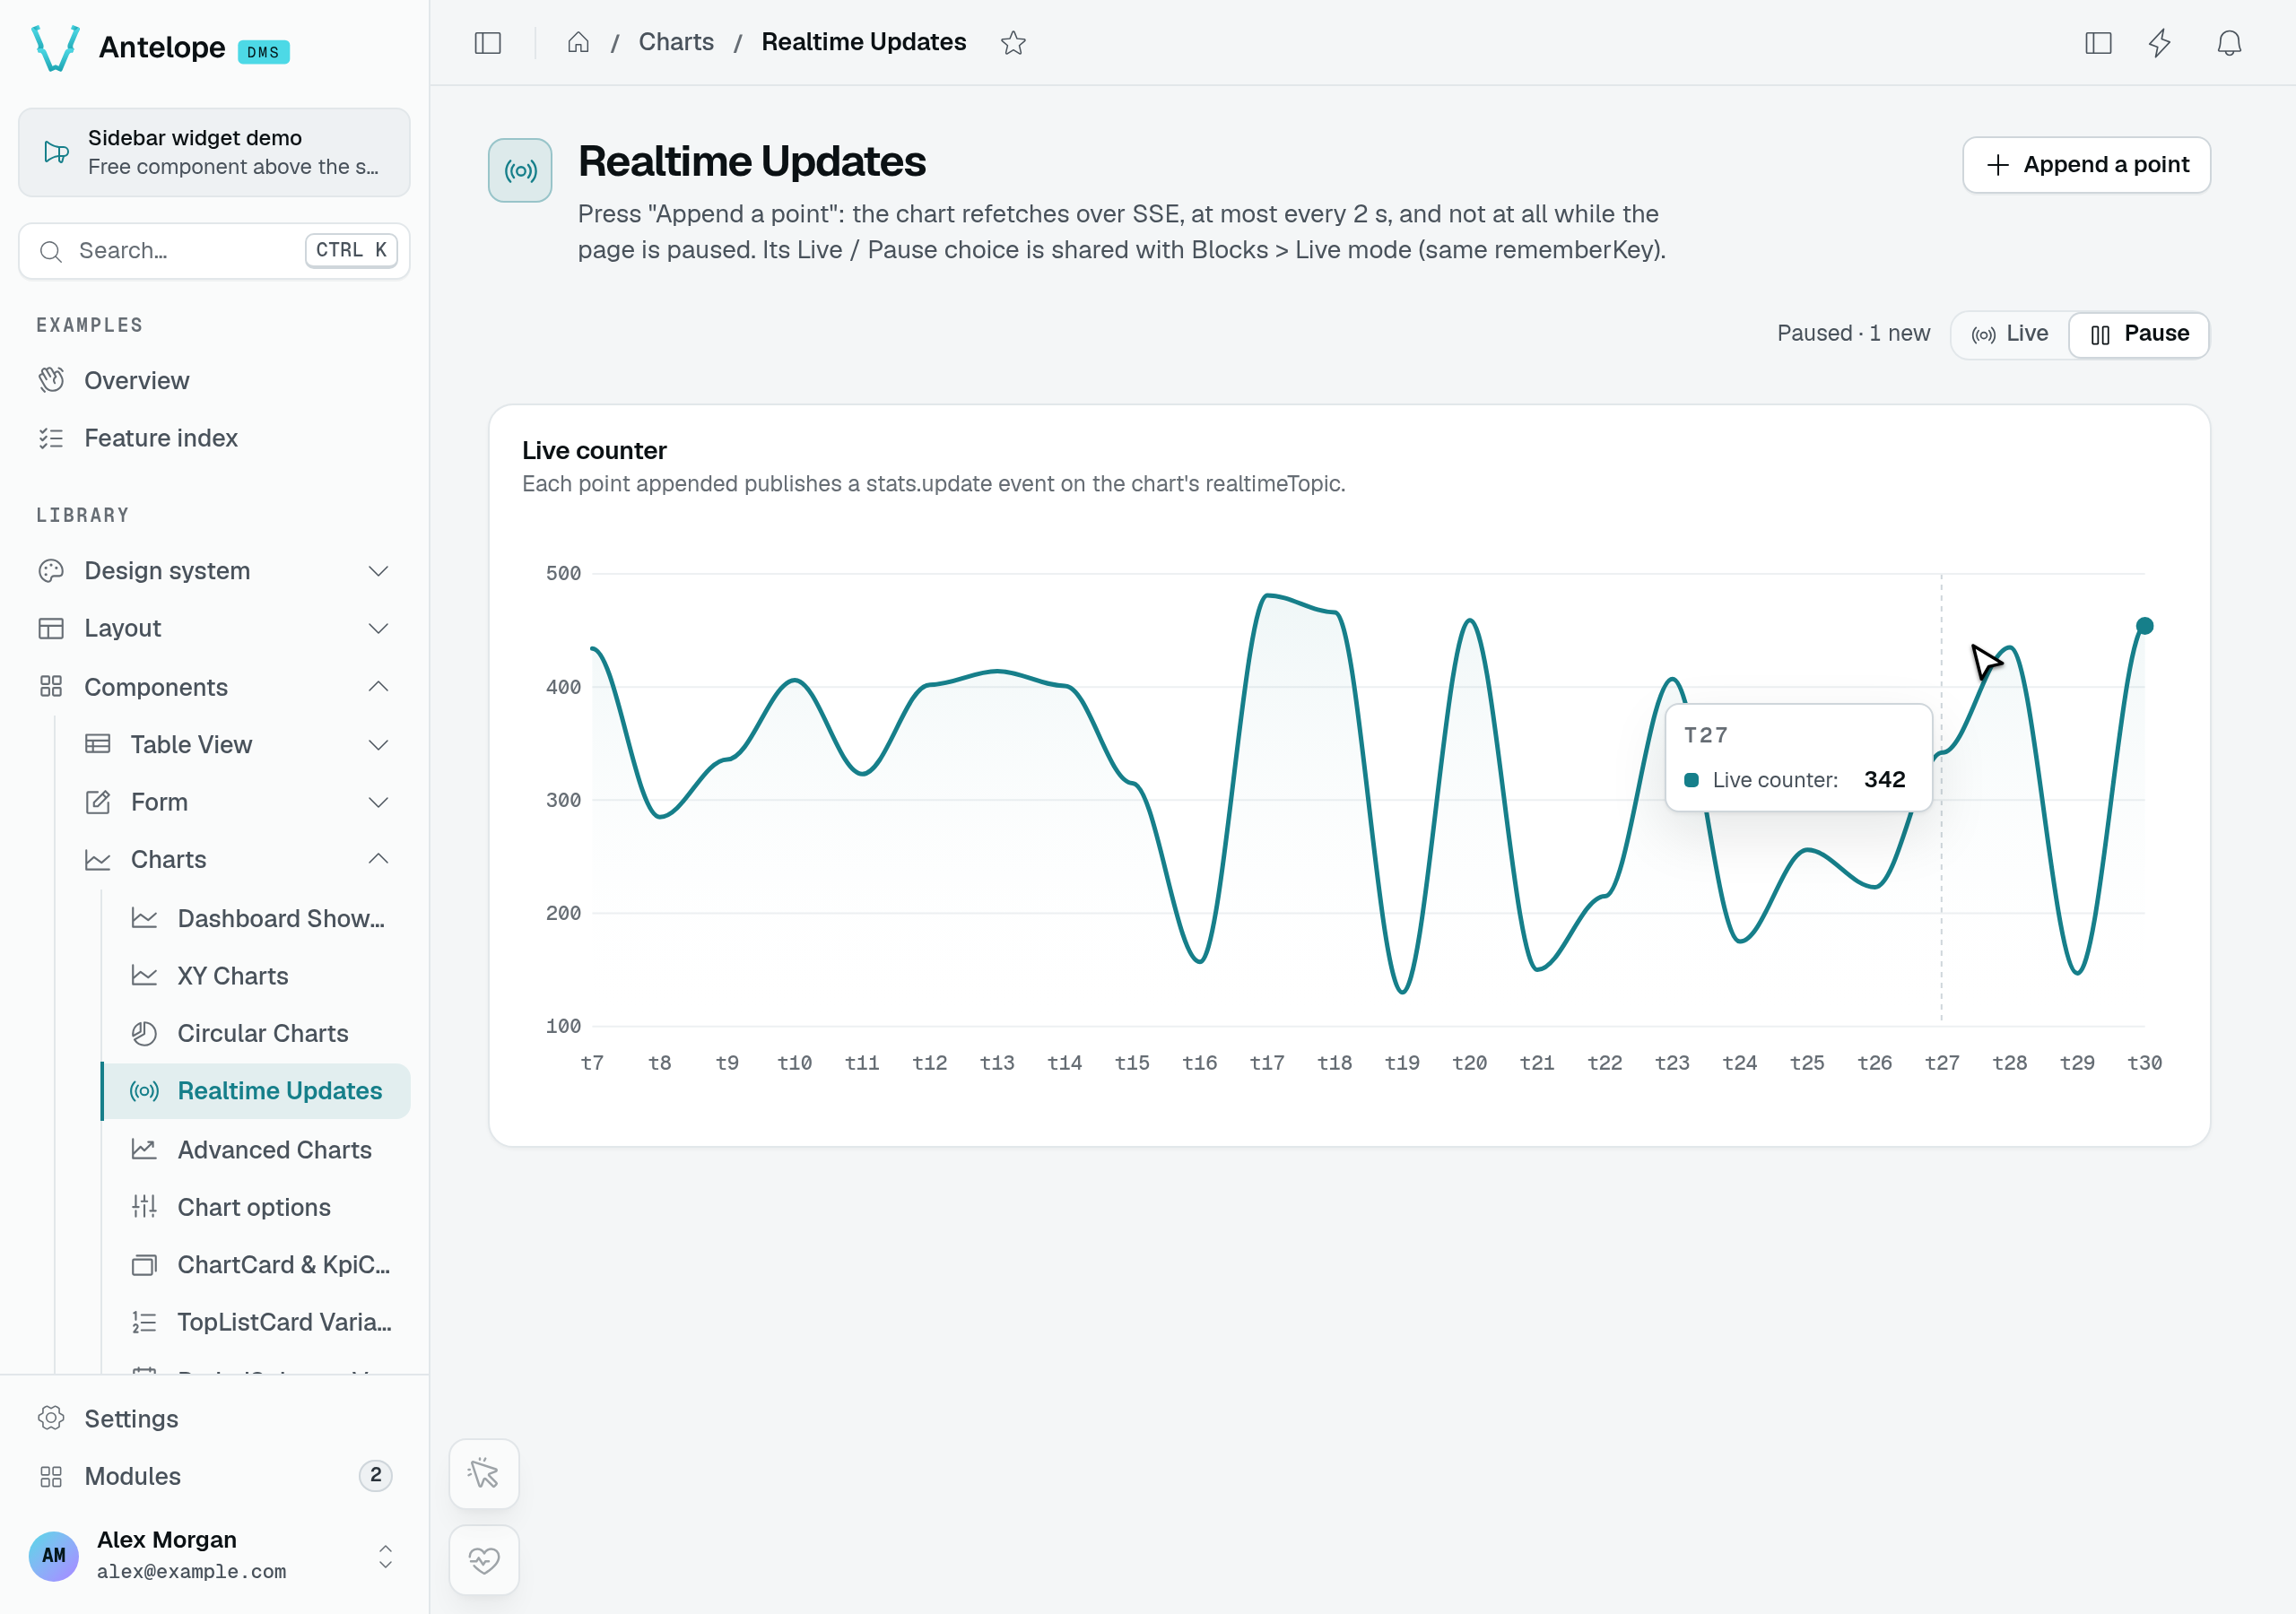Click the teal Live counter legend swatch in tooltip
Image resolution: width=2296 pixels, height=1614 pixels.
click(x=1691, y=780)
